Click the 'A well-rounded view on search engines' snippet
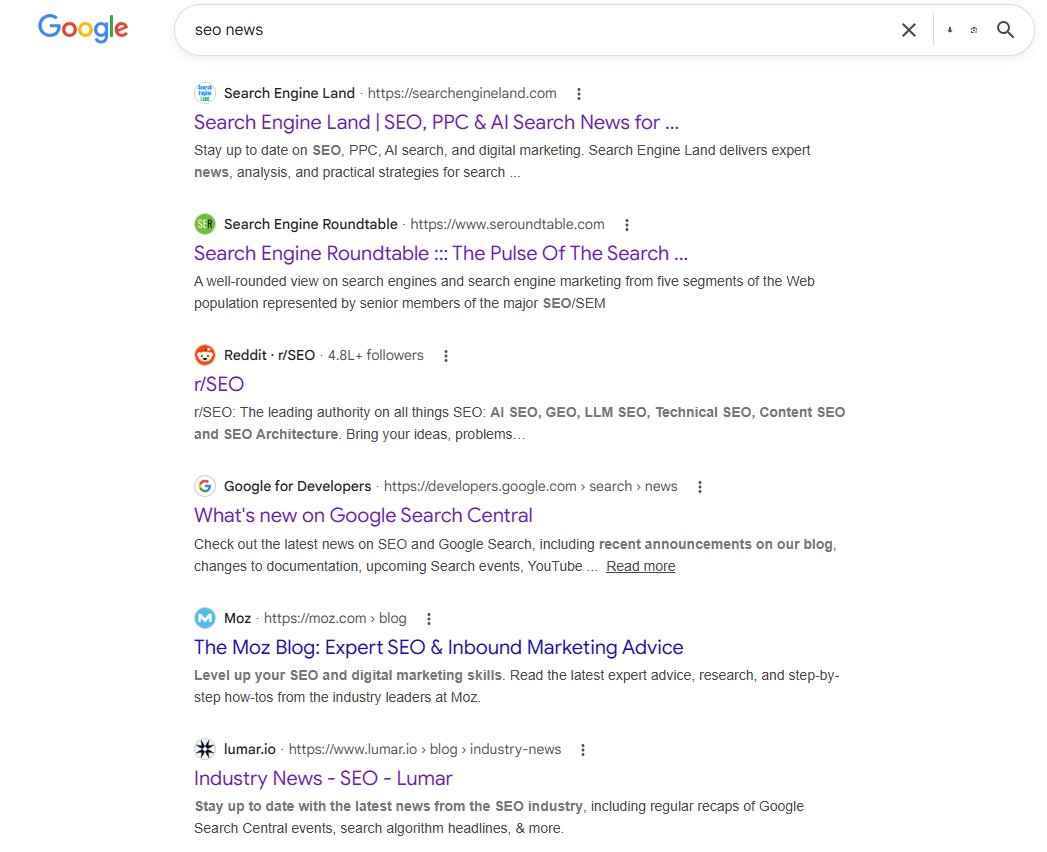The height and width of the screenshot is (852, 1047). coord(504,292)
